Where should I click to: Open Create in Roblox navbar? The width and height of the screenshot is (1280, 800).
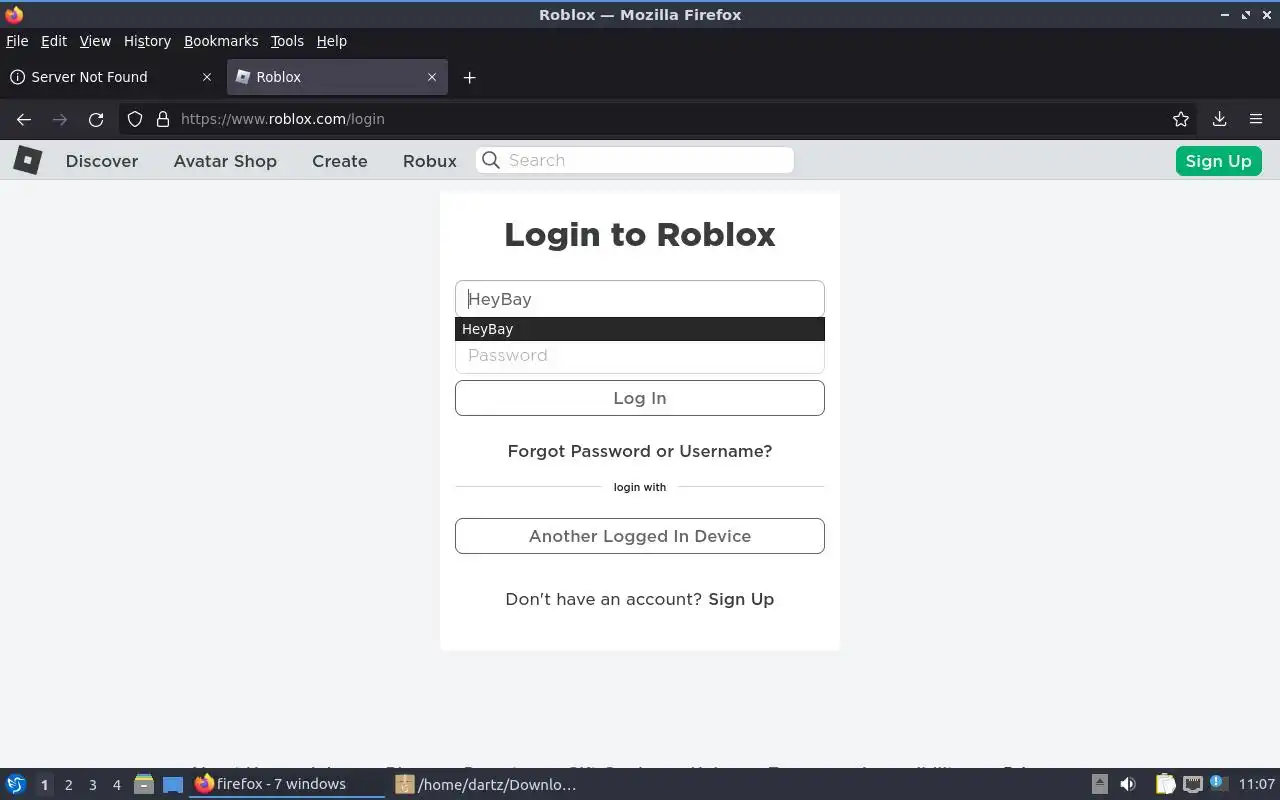point(340,161)
